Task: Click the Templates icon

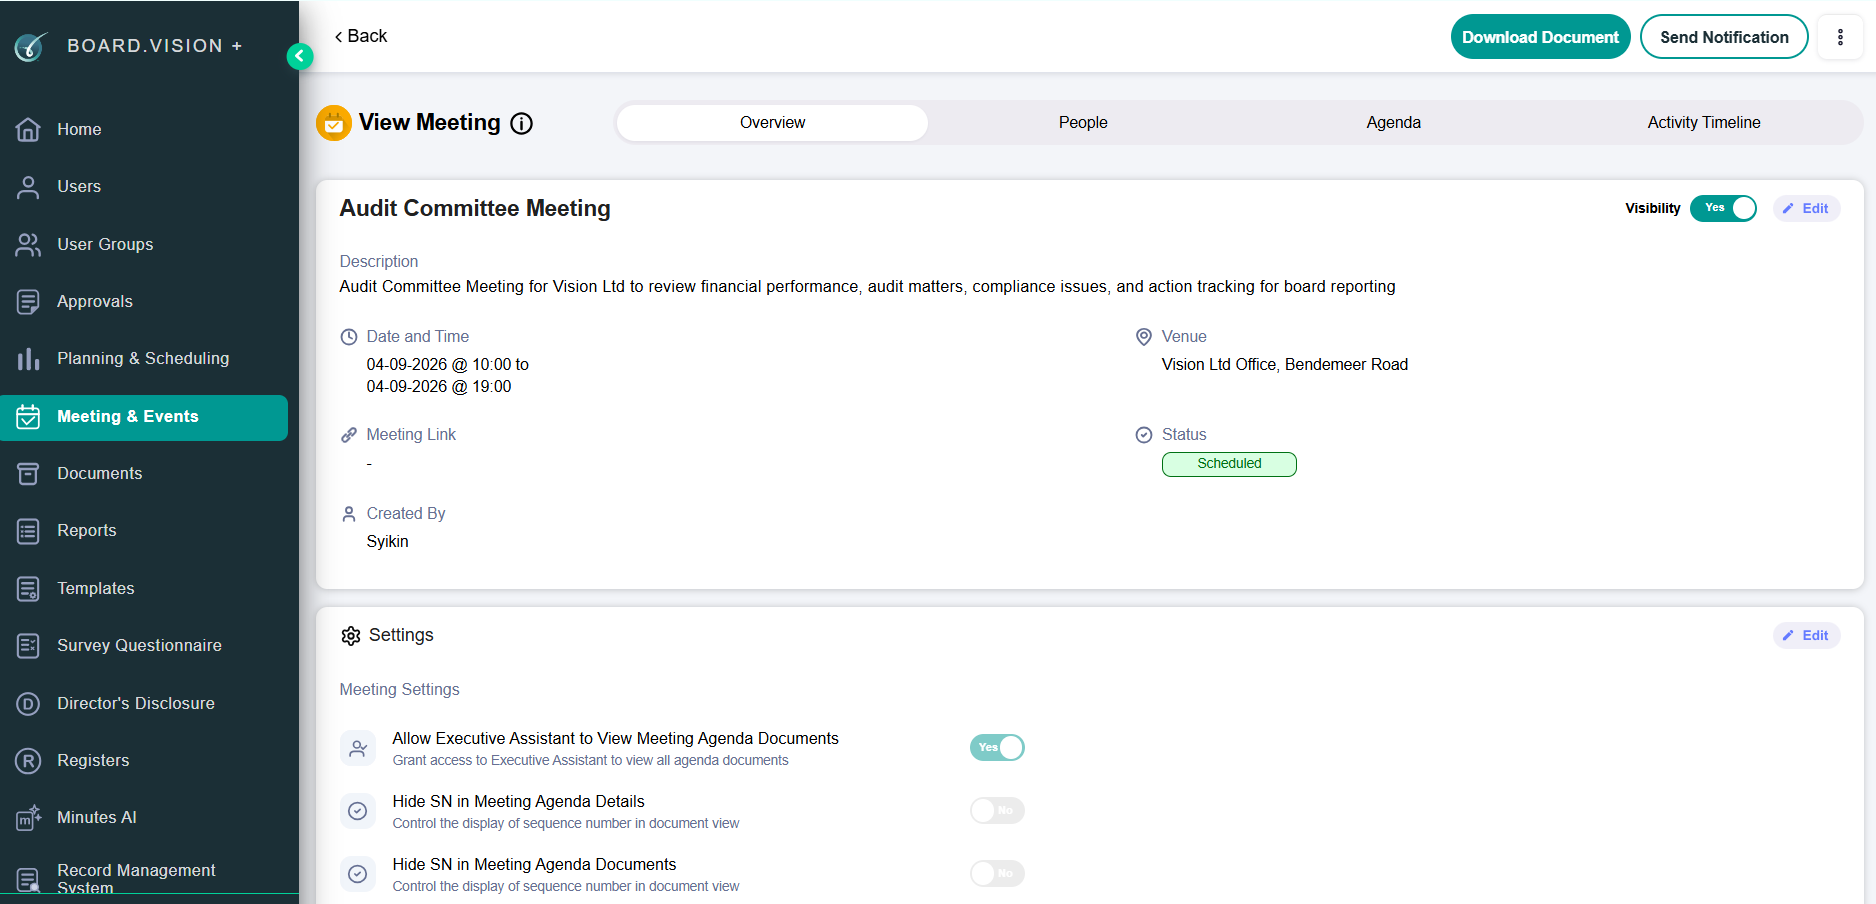Action: coord(28,589)
